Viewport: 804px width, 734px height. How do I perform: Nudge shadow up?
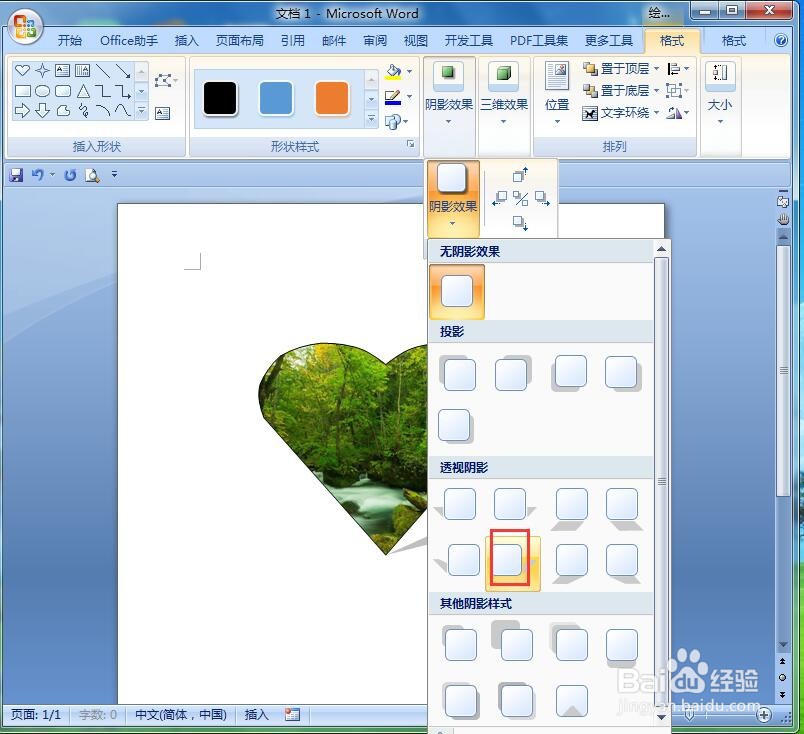click(x=520, y=174)
